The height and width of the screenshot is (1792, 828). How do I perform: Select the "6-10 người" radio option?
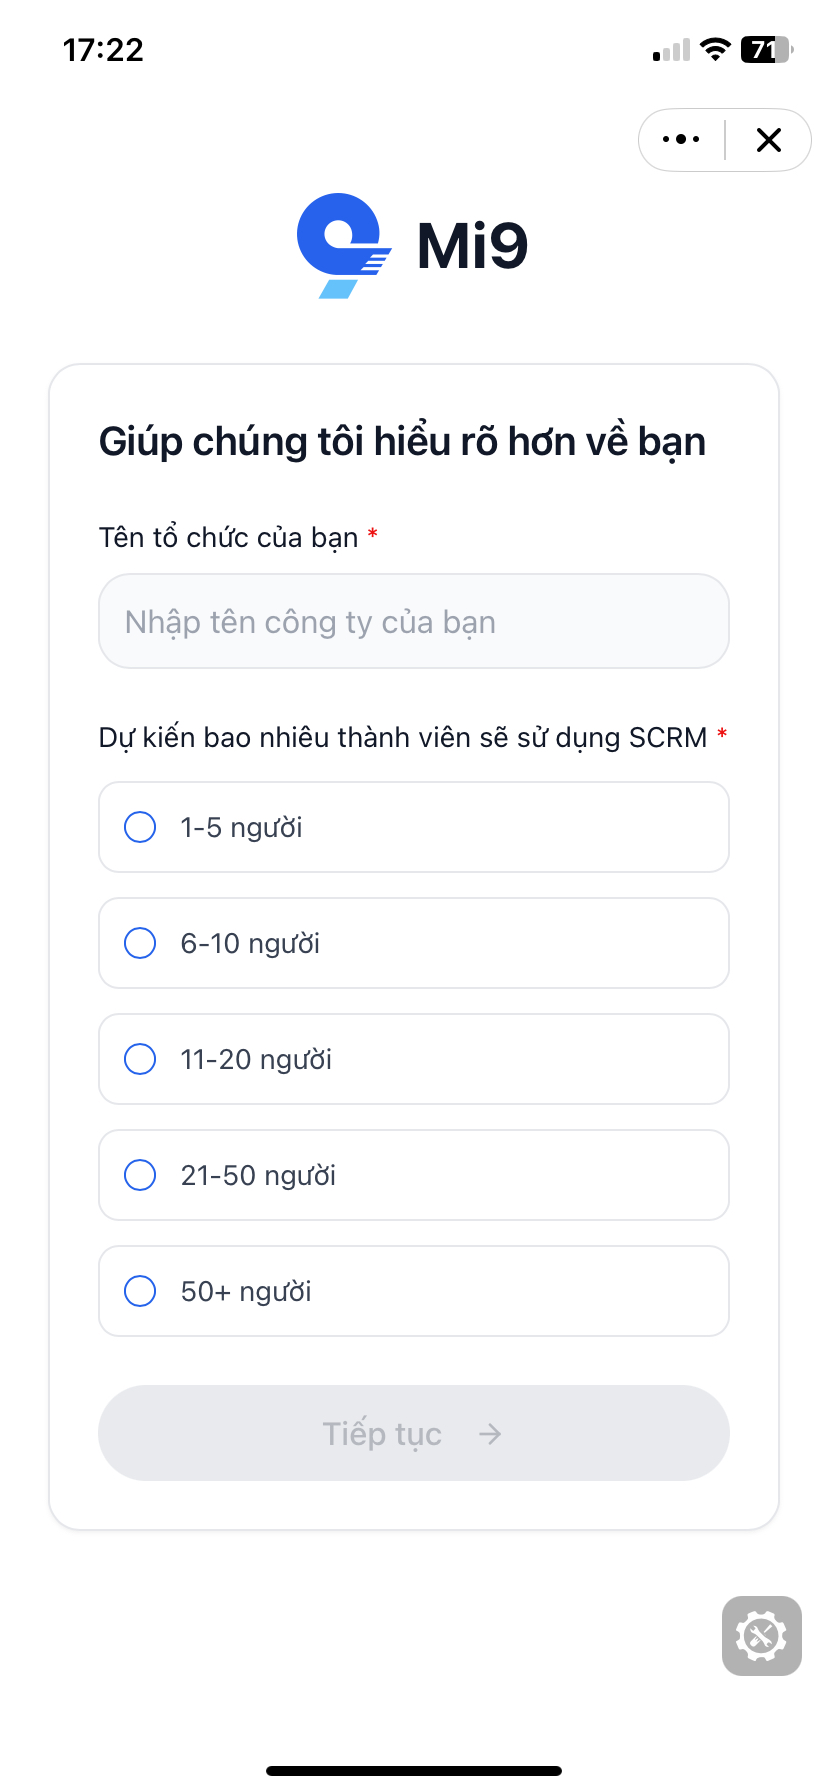point(139,943)
